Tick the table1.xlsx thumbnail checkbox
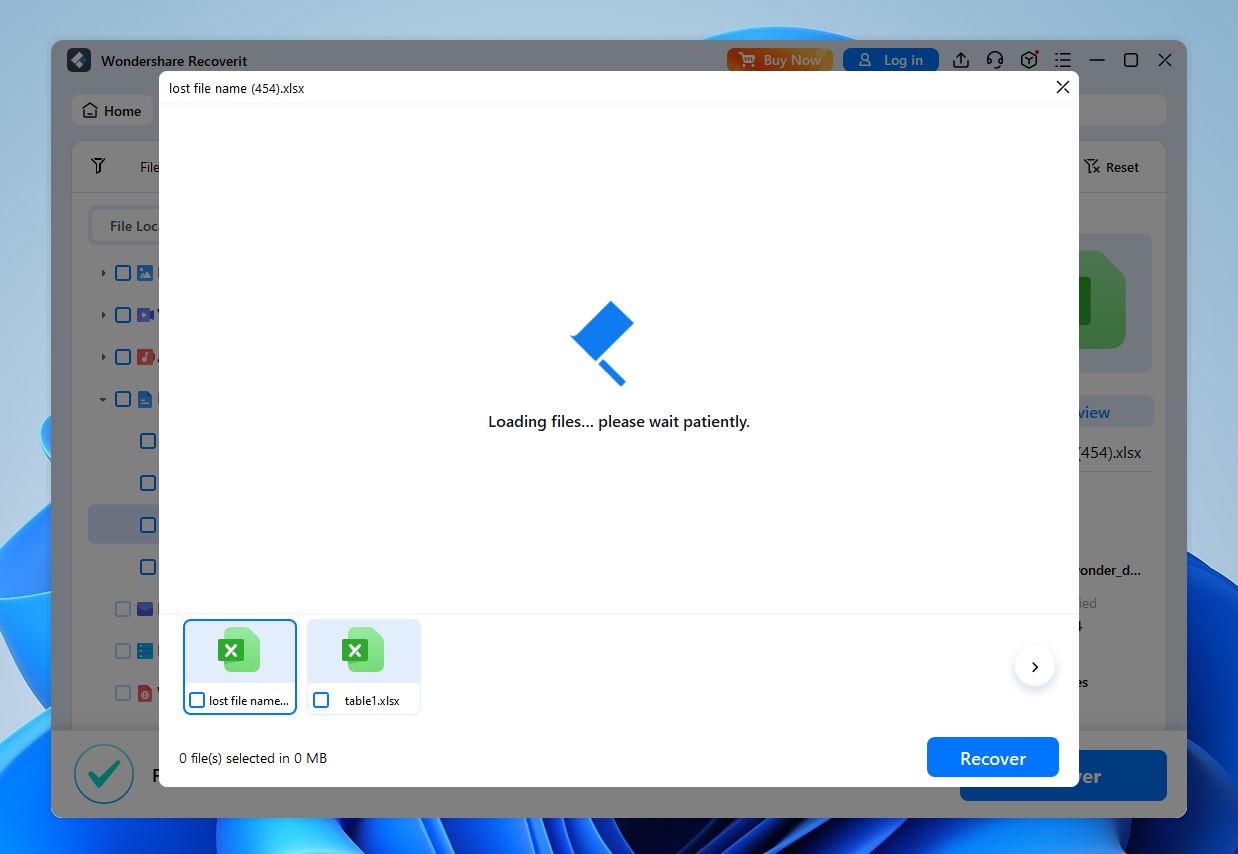Image resolution: width=1238 pixels, height=854 pixels. click(x=321, y=700)
